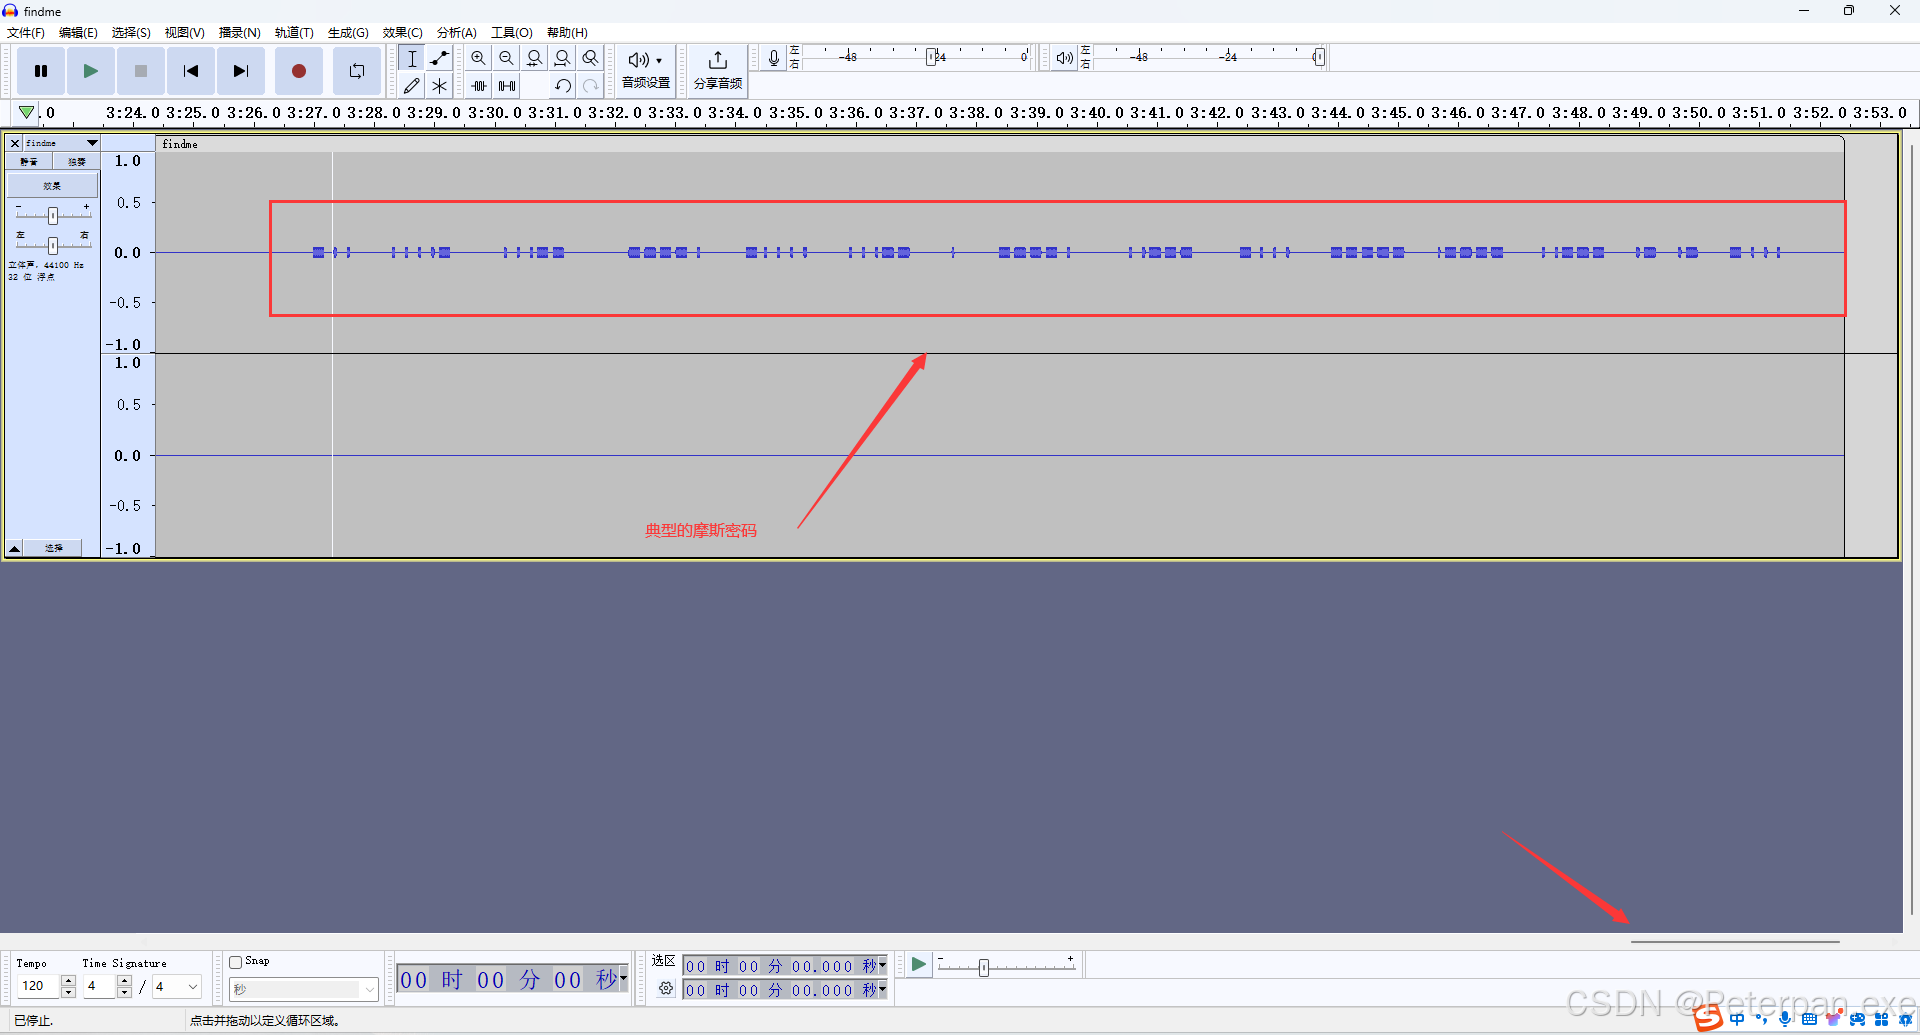Image resolution: width=1920 pixels, height=1035 pixels.
Task: Open the track 效果 effects button
Action: (53, 185)
